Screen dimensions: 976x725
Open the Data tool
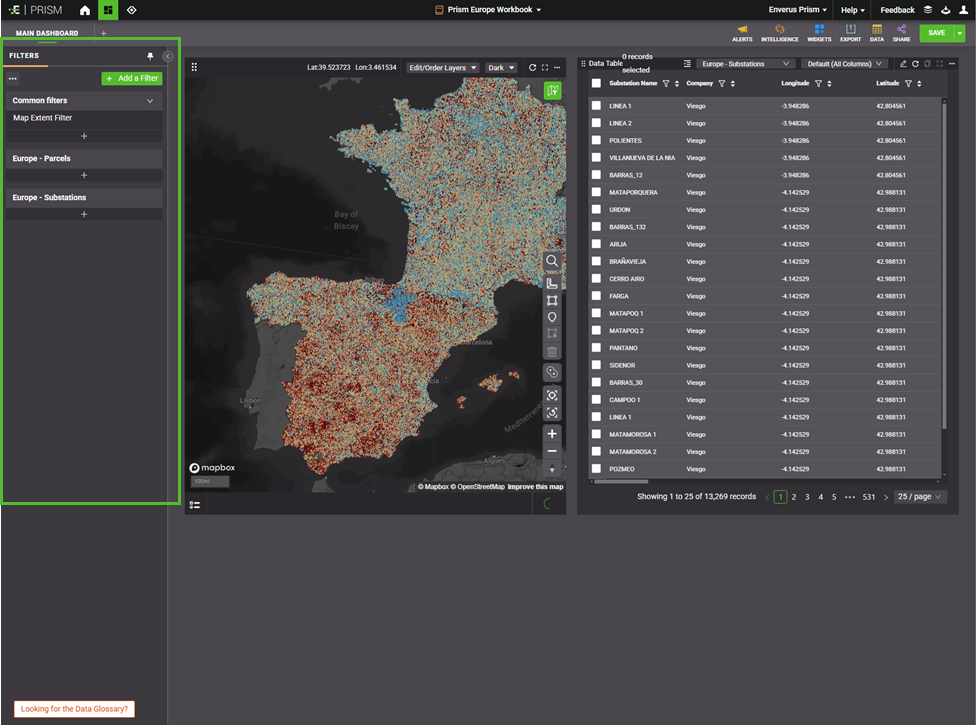[x=876, y=33]
